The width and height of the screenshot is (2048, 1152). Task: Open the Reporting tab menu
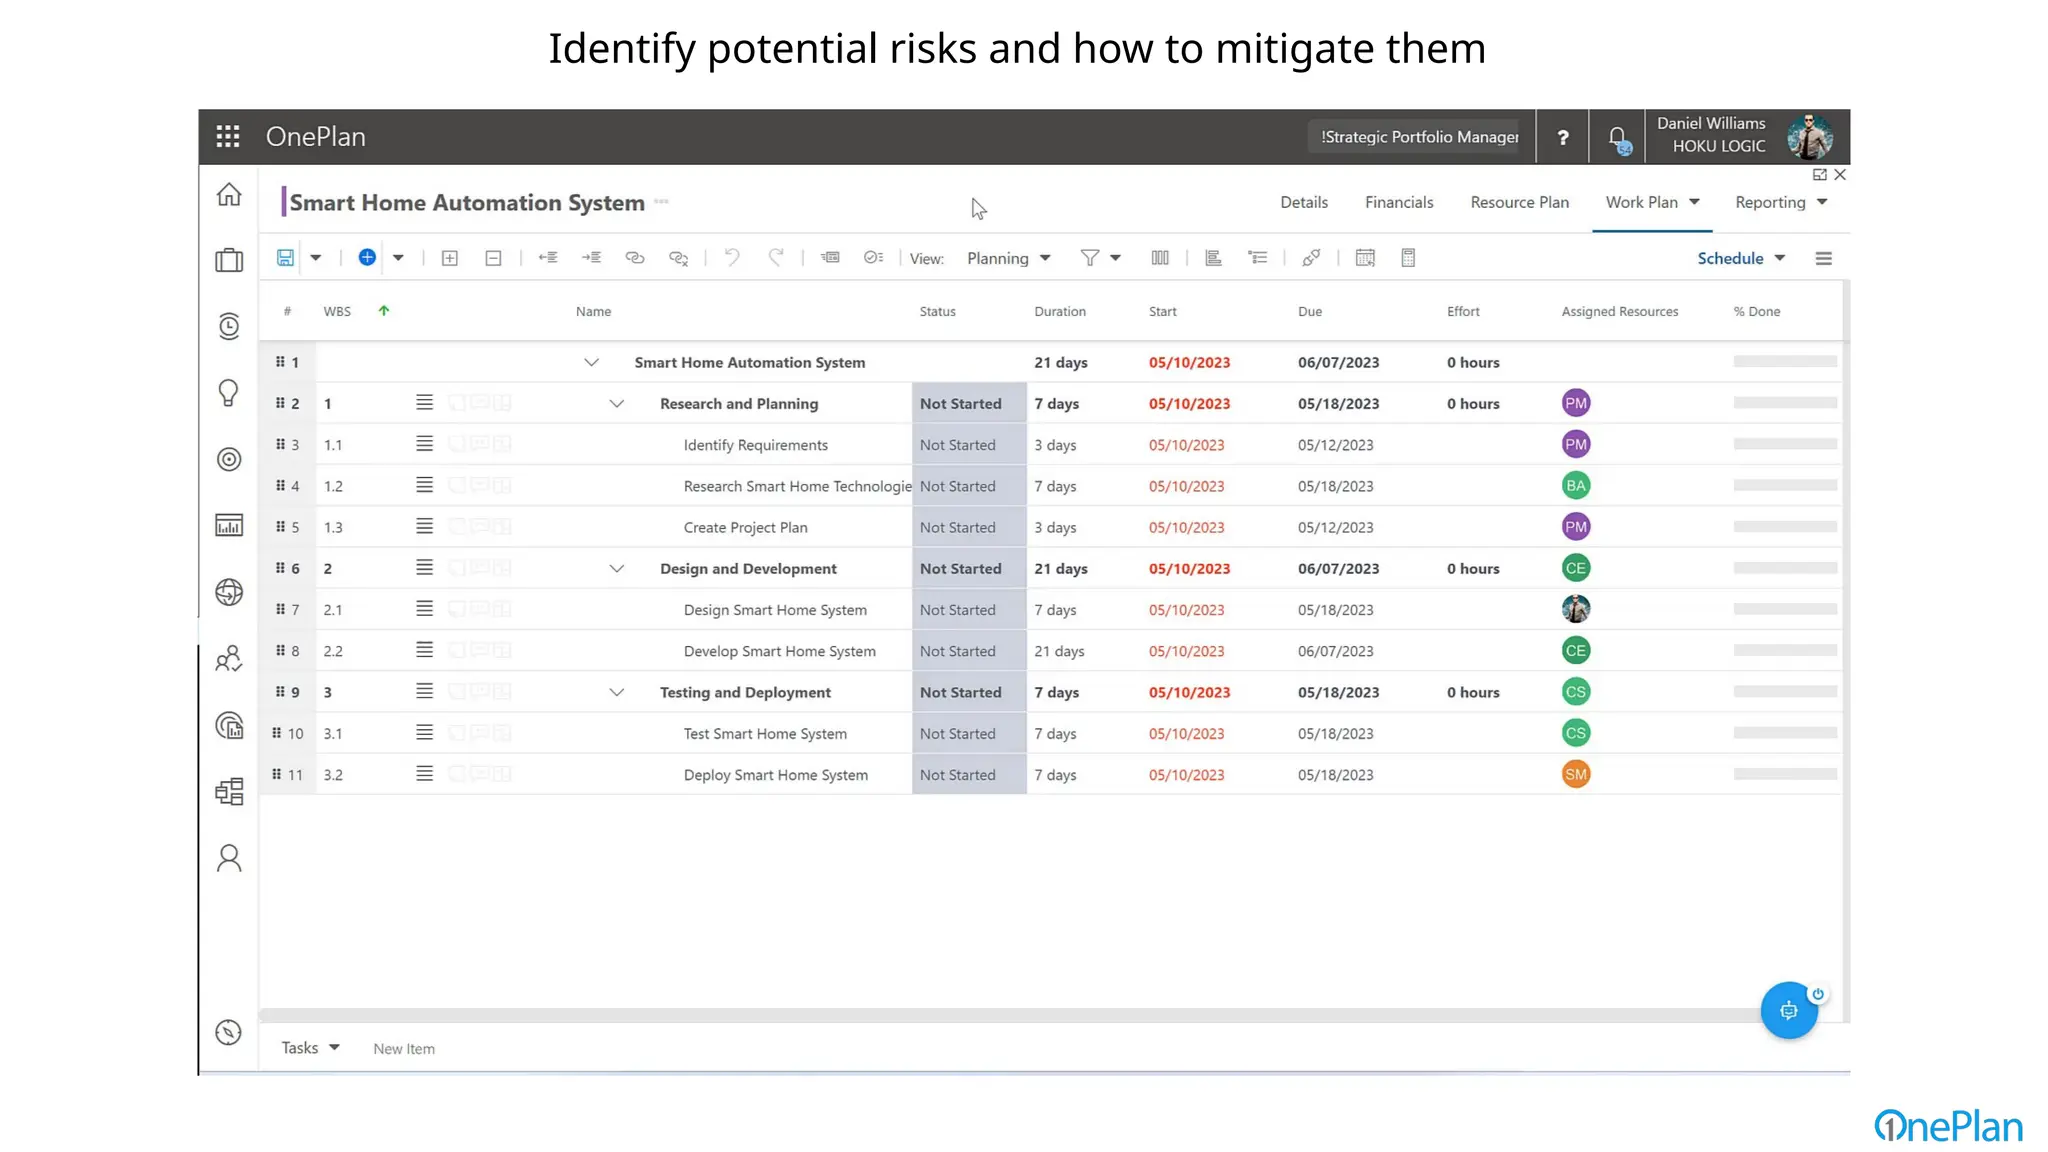1781,202
